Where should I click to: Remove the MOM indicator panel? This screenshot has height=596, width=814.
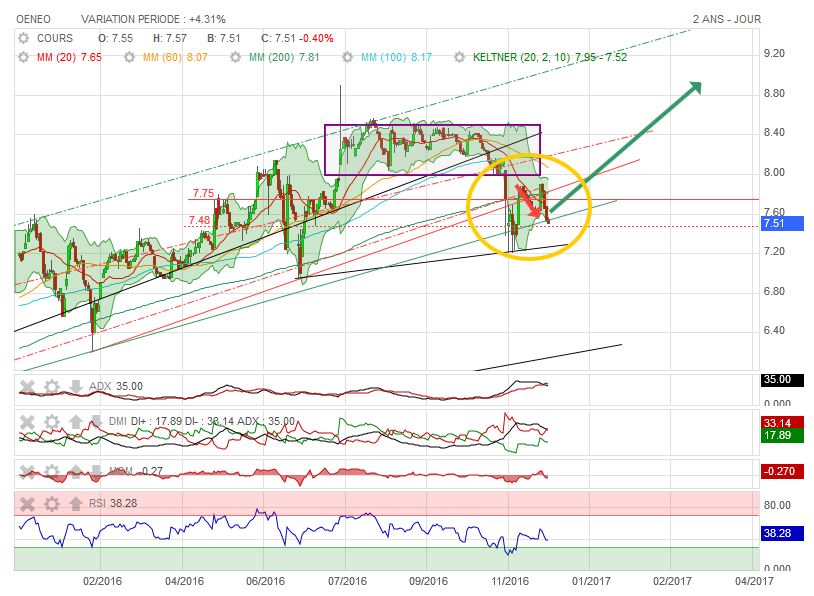point(27,472)
